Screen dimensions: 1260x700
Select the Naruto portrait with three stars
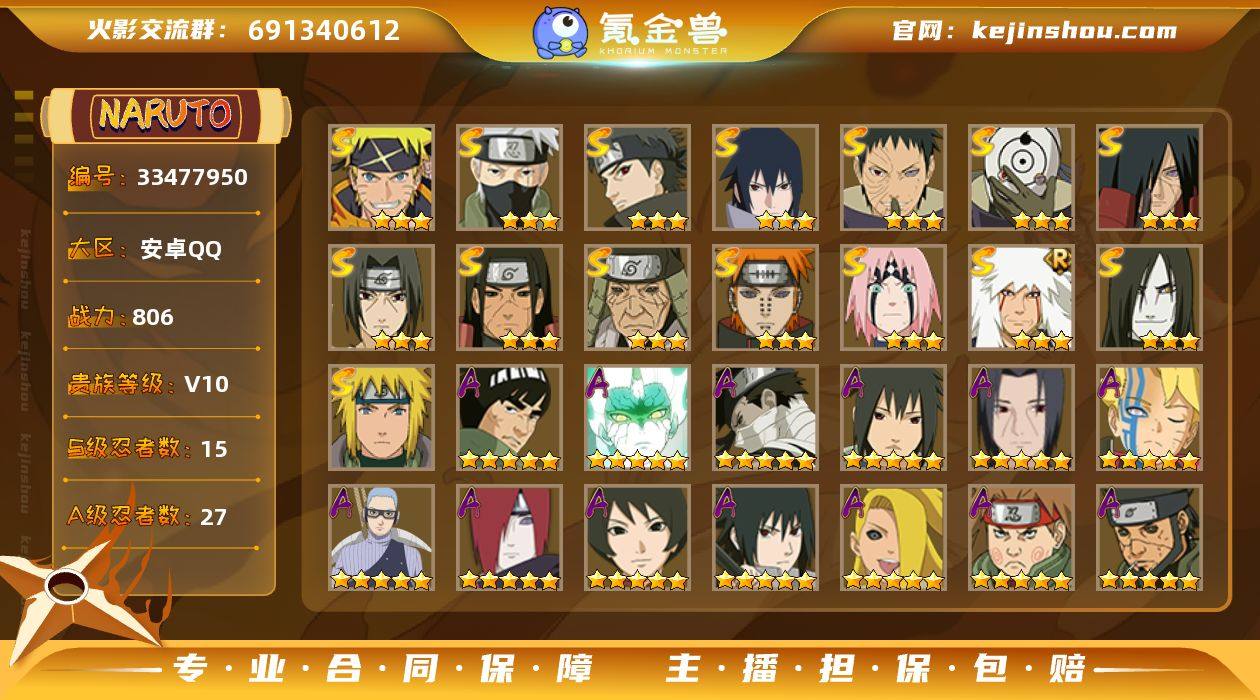coord(381,178)
